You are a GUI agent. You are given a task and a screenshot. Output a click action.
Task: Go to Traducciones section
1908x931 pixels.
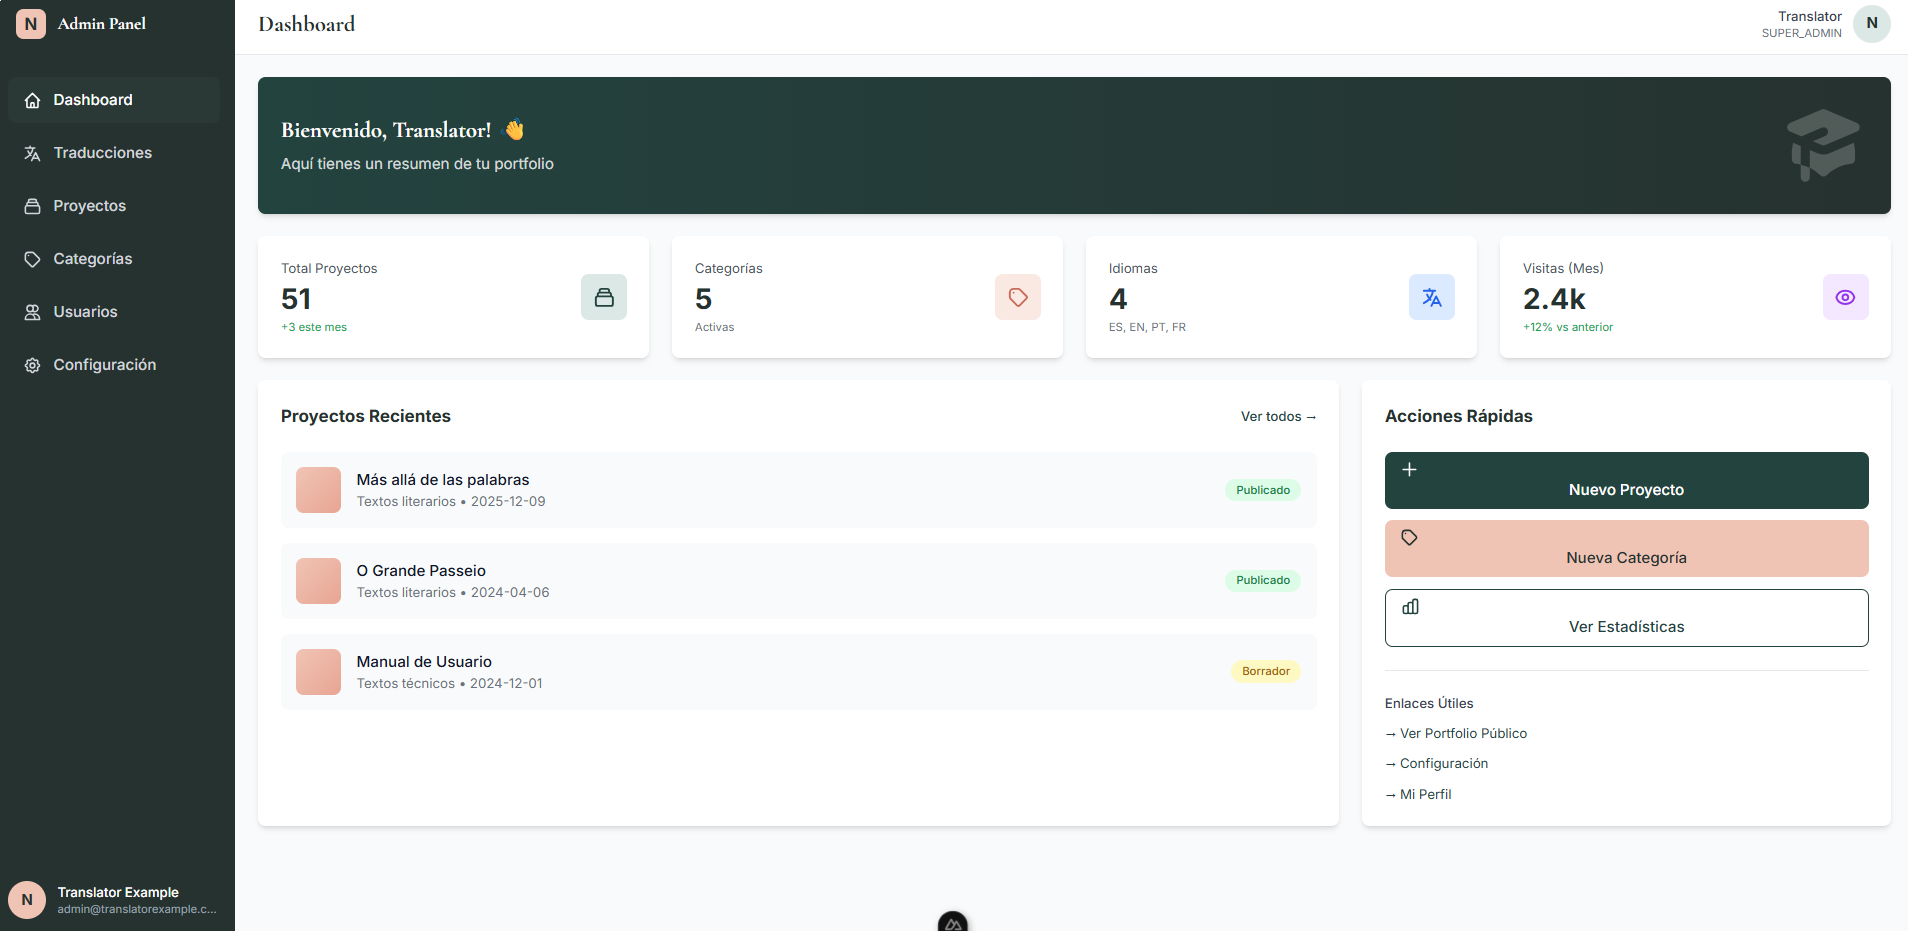pyautogui.click(x=114, y=153)
